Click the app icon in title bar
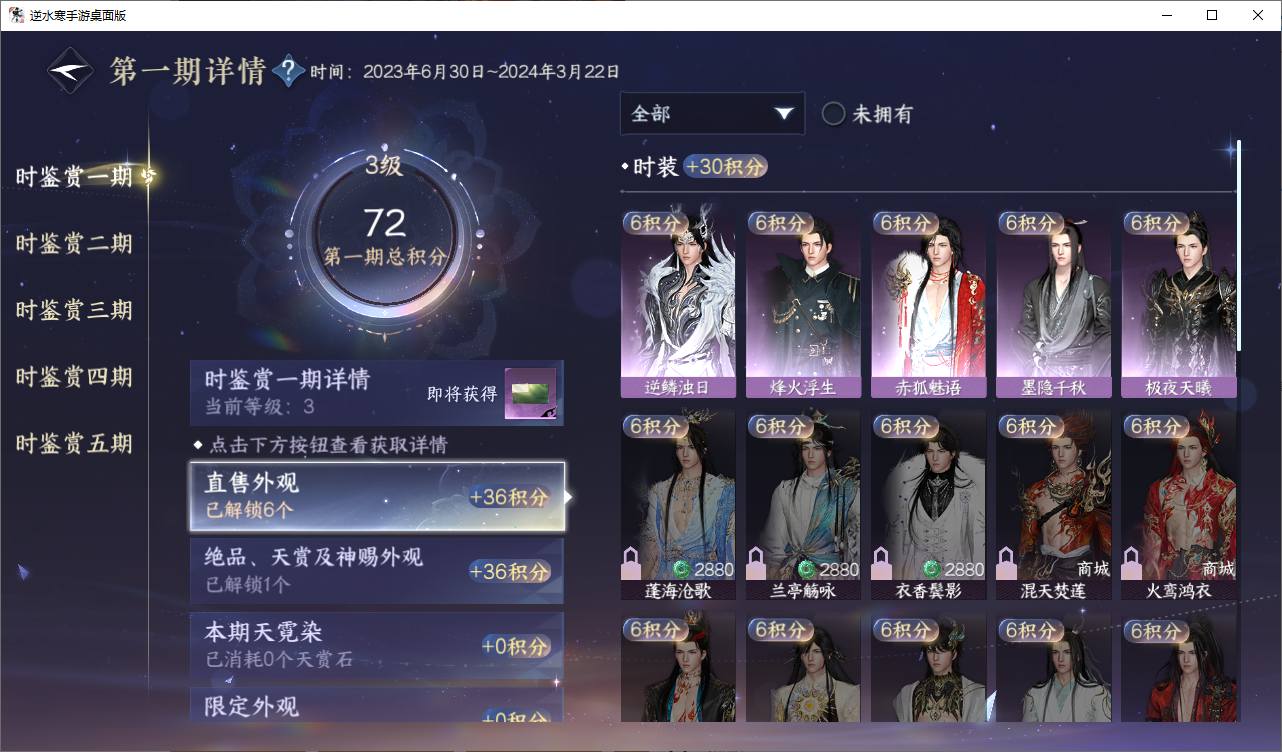The image size is (1282, 752). point(16,15)
